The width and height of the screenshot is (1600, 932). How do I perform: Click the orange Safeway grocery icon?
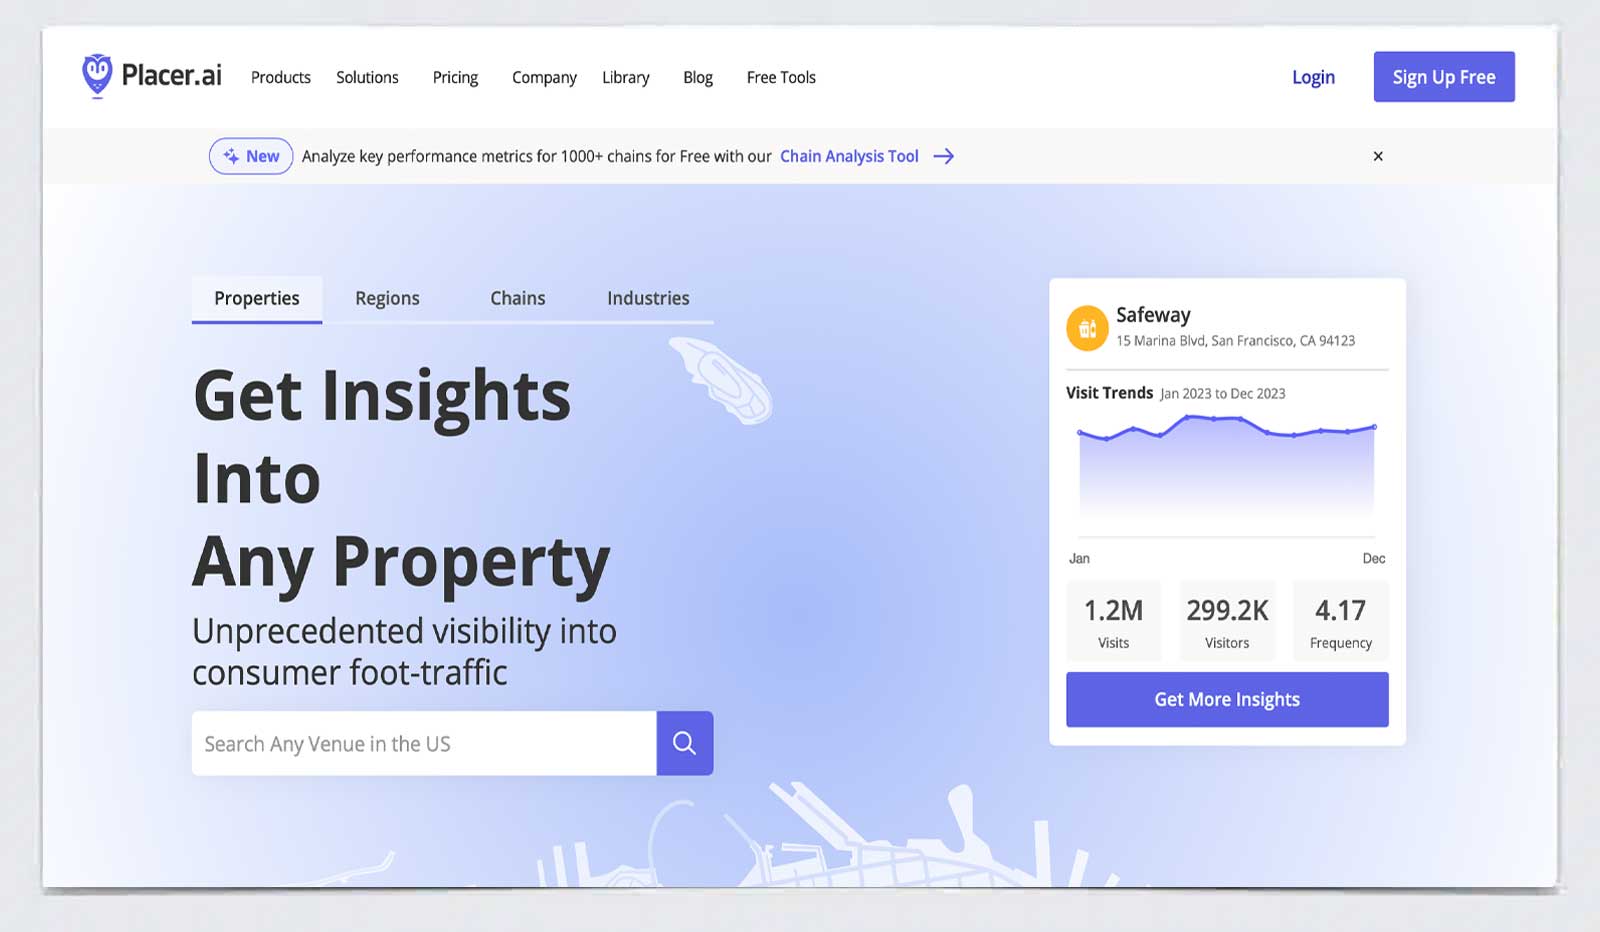1087,328
